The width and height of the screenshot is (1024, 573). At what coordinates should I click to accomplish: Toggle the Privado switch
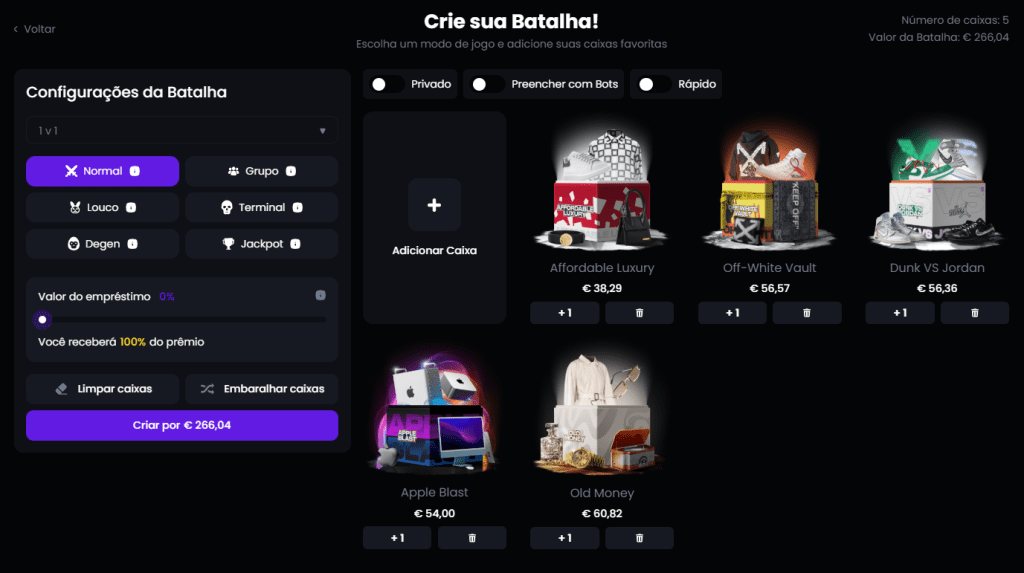387,84
